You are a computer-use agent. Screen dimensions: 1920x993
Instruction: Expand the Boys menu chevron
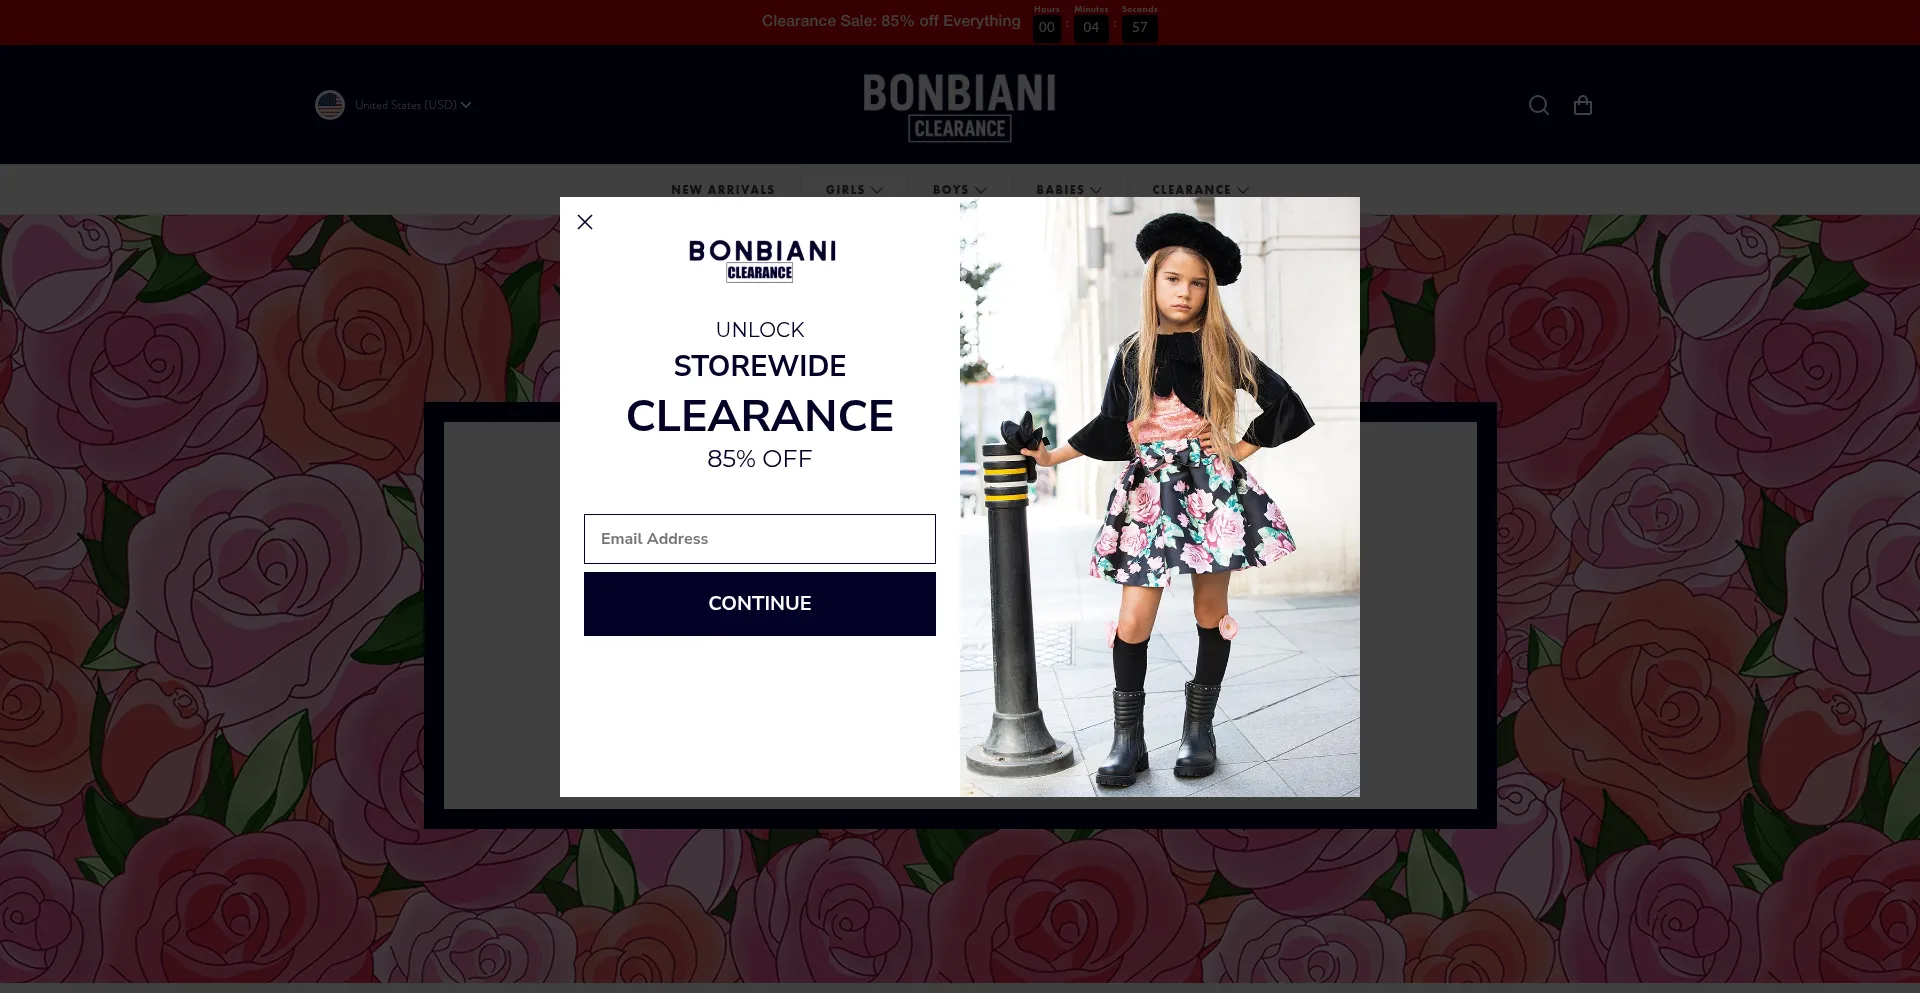[x=981, y=190]
